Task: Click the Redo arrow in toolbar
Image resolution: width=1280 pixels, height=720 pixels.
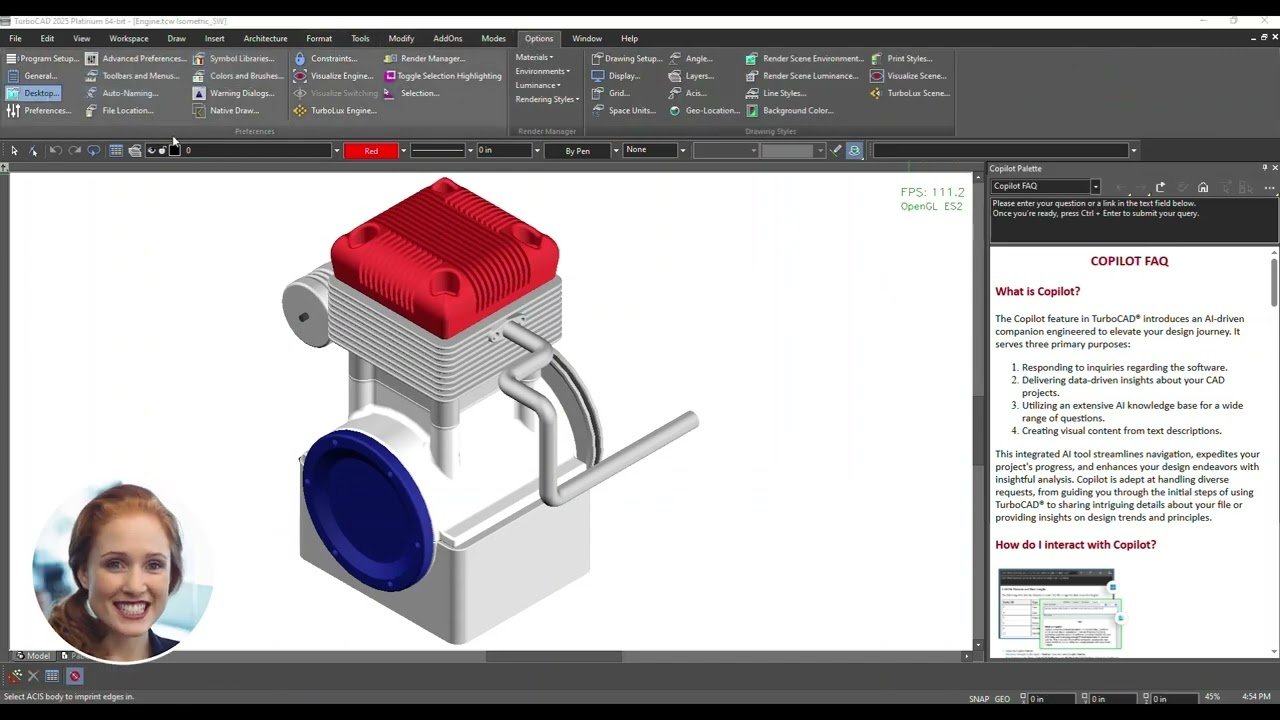Action: (x=74, y=150)
